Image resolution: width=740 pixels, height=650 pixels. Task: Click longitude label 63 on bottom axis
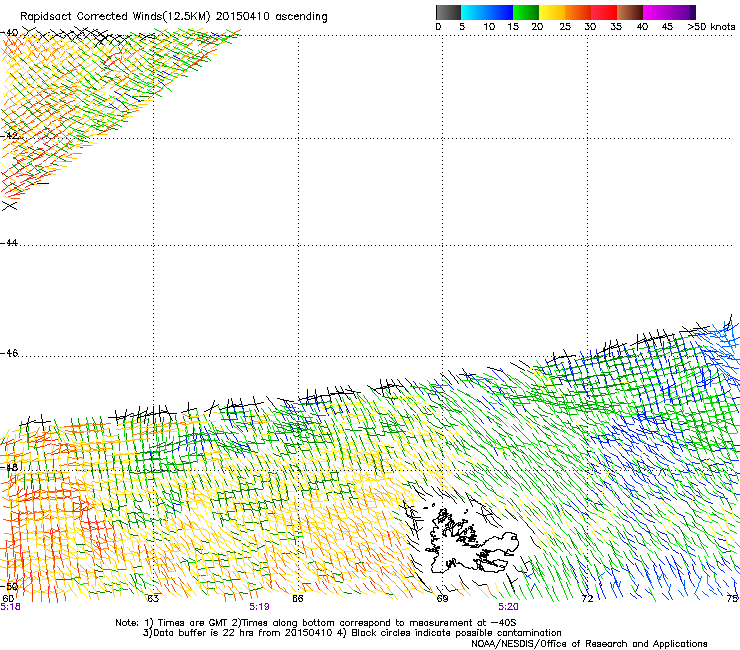[x=153, y=599]
